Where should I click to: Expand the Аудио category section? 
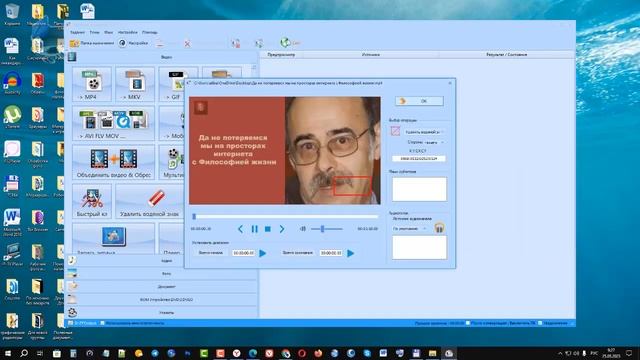point(162,260)
